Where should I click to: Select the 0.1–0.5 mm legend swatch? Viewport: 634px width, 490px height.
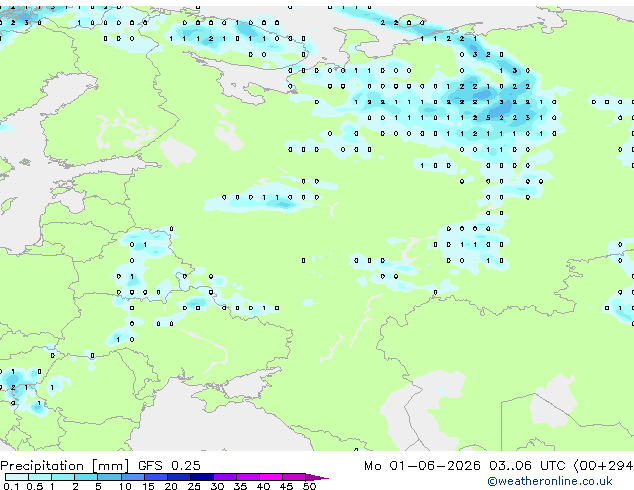click(x=17, y=477)
